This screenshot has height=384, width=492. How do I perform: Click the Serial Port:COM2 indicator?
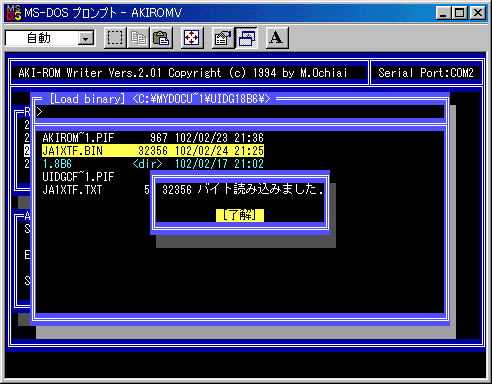pos(426,73)
